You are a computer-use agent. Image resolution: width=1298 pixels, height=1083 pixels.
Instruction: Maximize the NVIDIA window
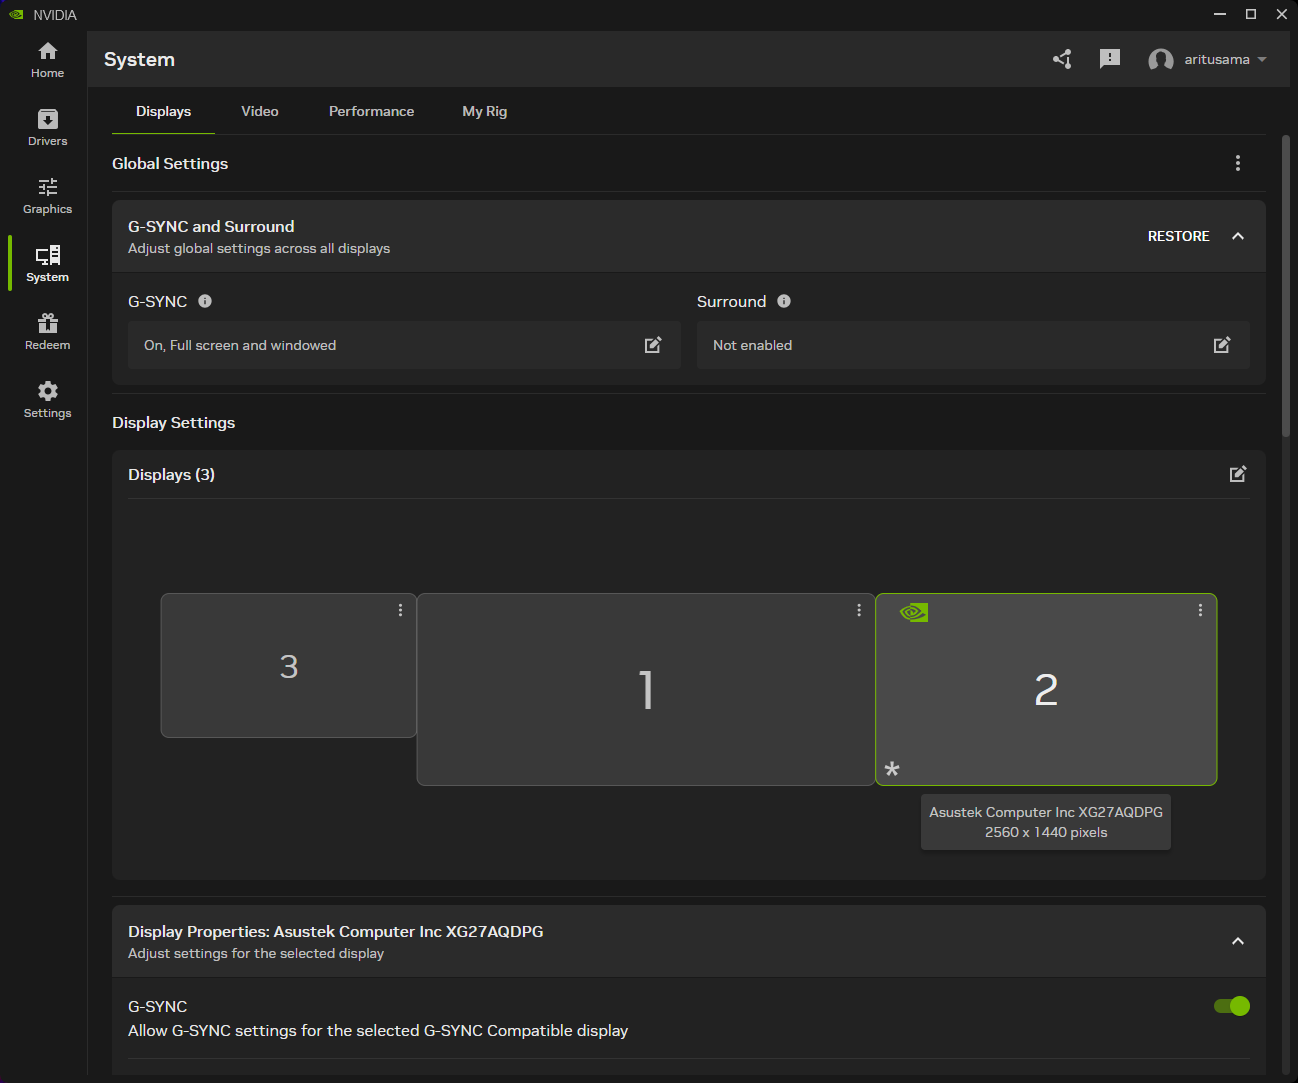click(x=1251, y=14)
